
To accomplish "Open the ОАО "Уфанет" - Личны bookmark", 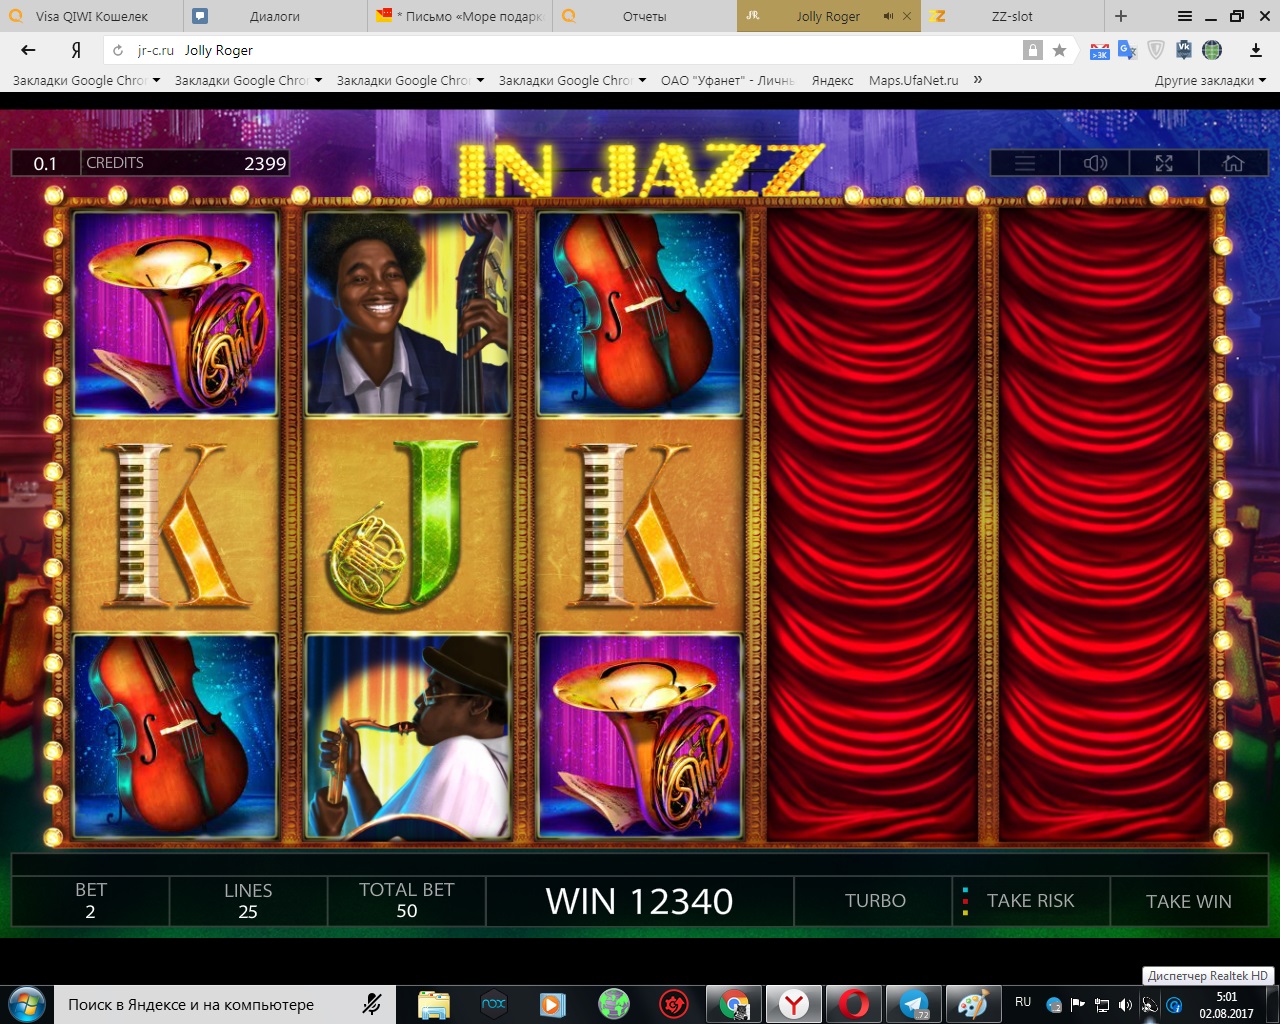I will [x=727, y=80].
